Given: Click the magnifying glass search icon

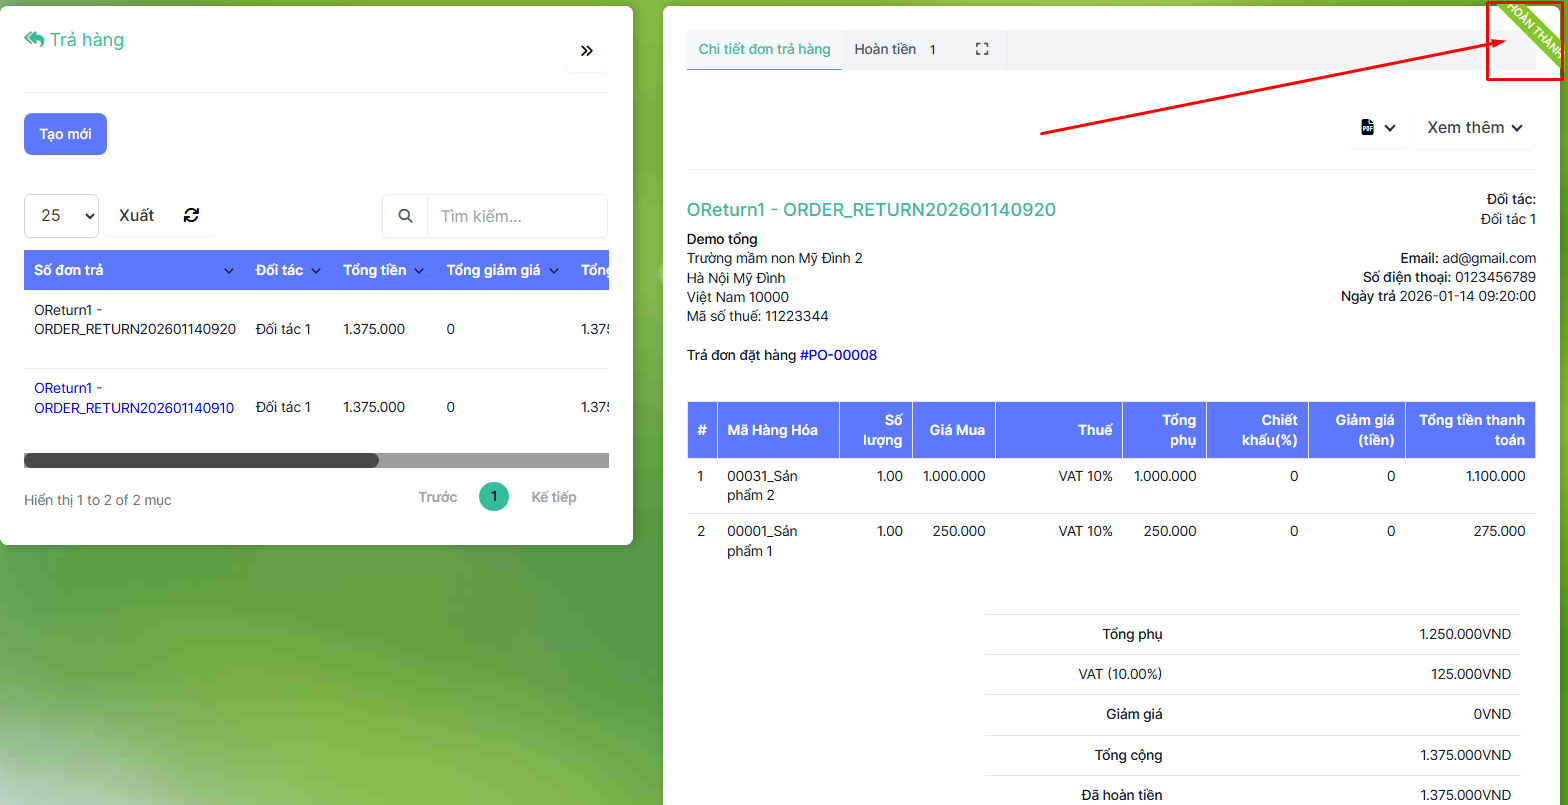Looking at the screenshot, I should pos(405,216).
